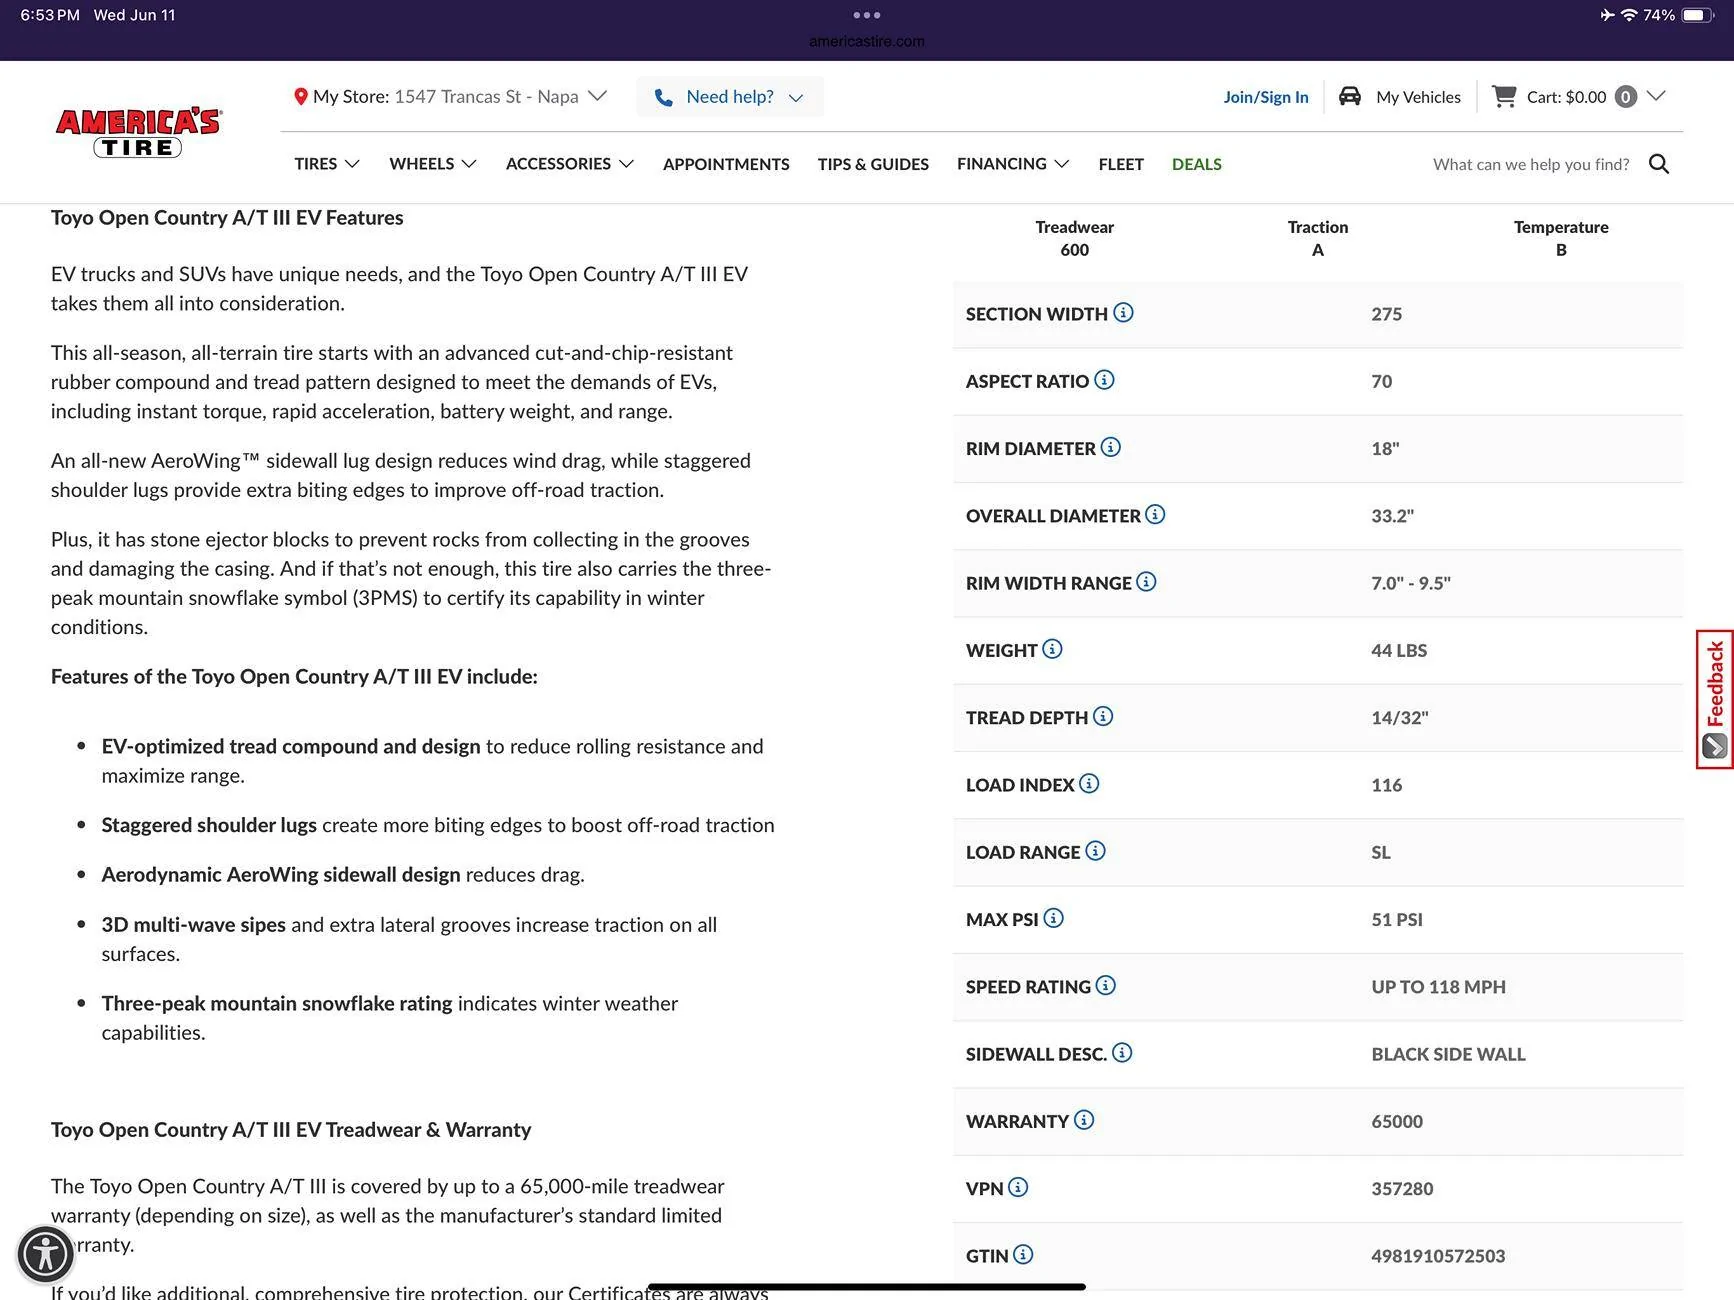1734x1300 pixels.
Task: Open the accessibility options icon
Action: point(46,1254)
